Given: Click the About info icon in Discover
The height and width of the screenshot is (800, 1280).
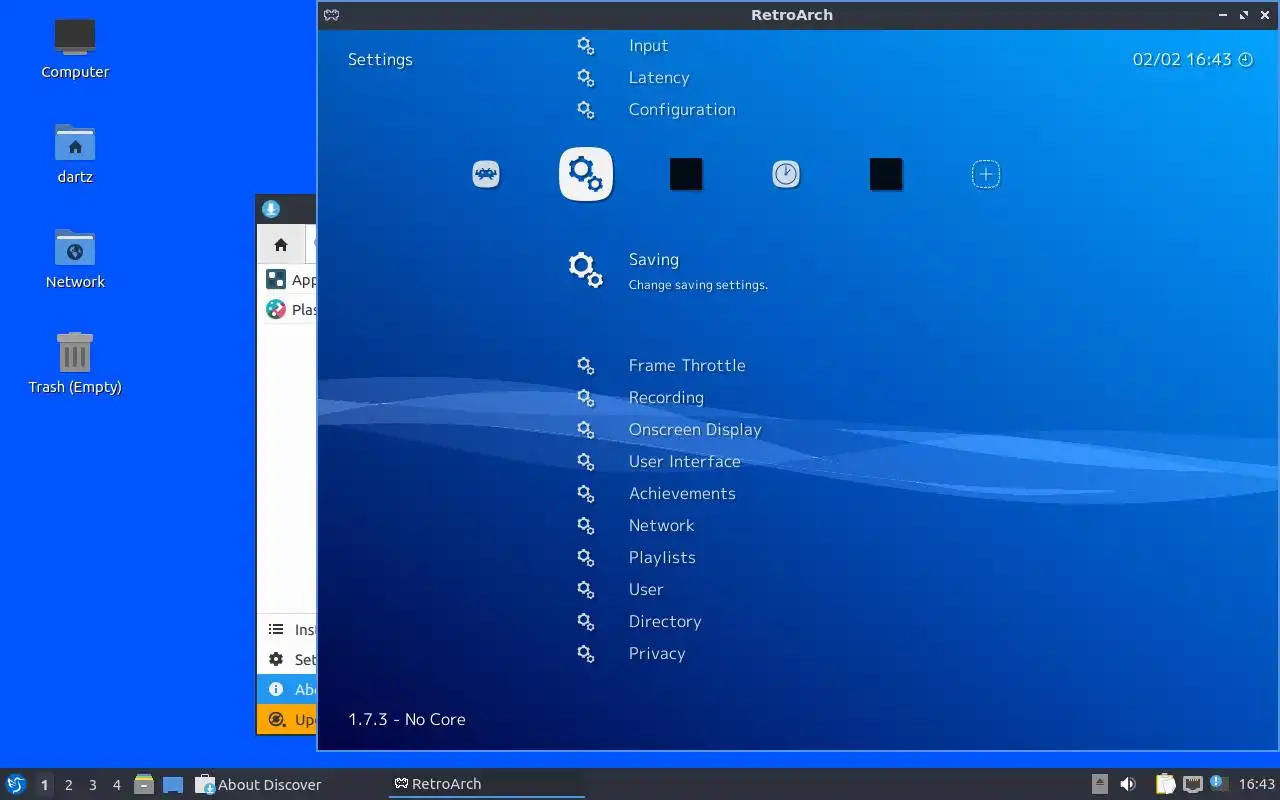Looking at the screenshot, I should [276, 689].
